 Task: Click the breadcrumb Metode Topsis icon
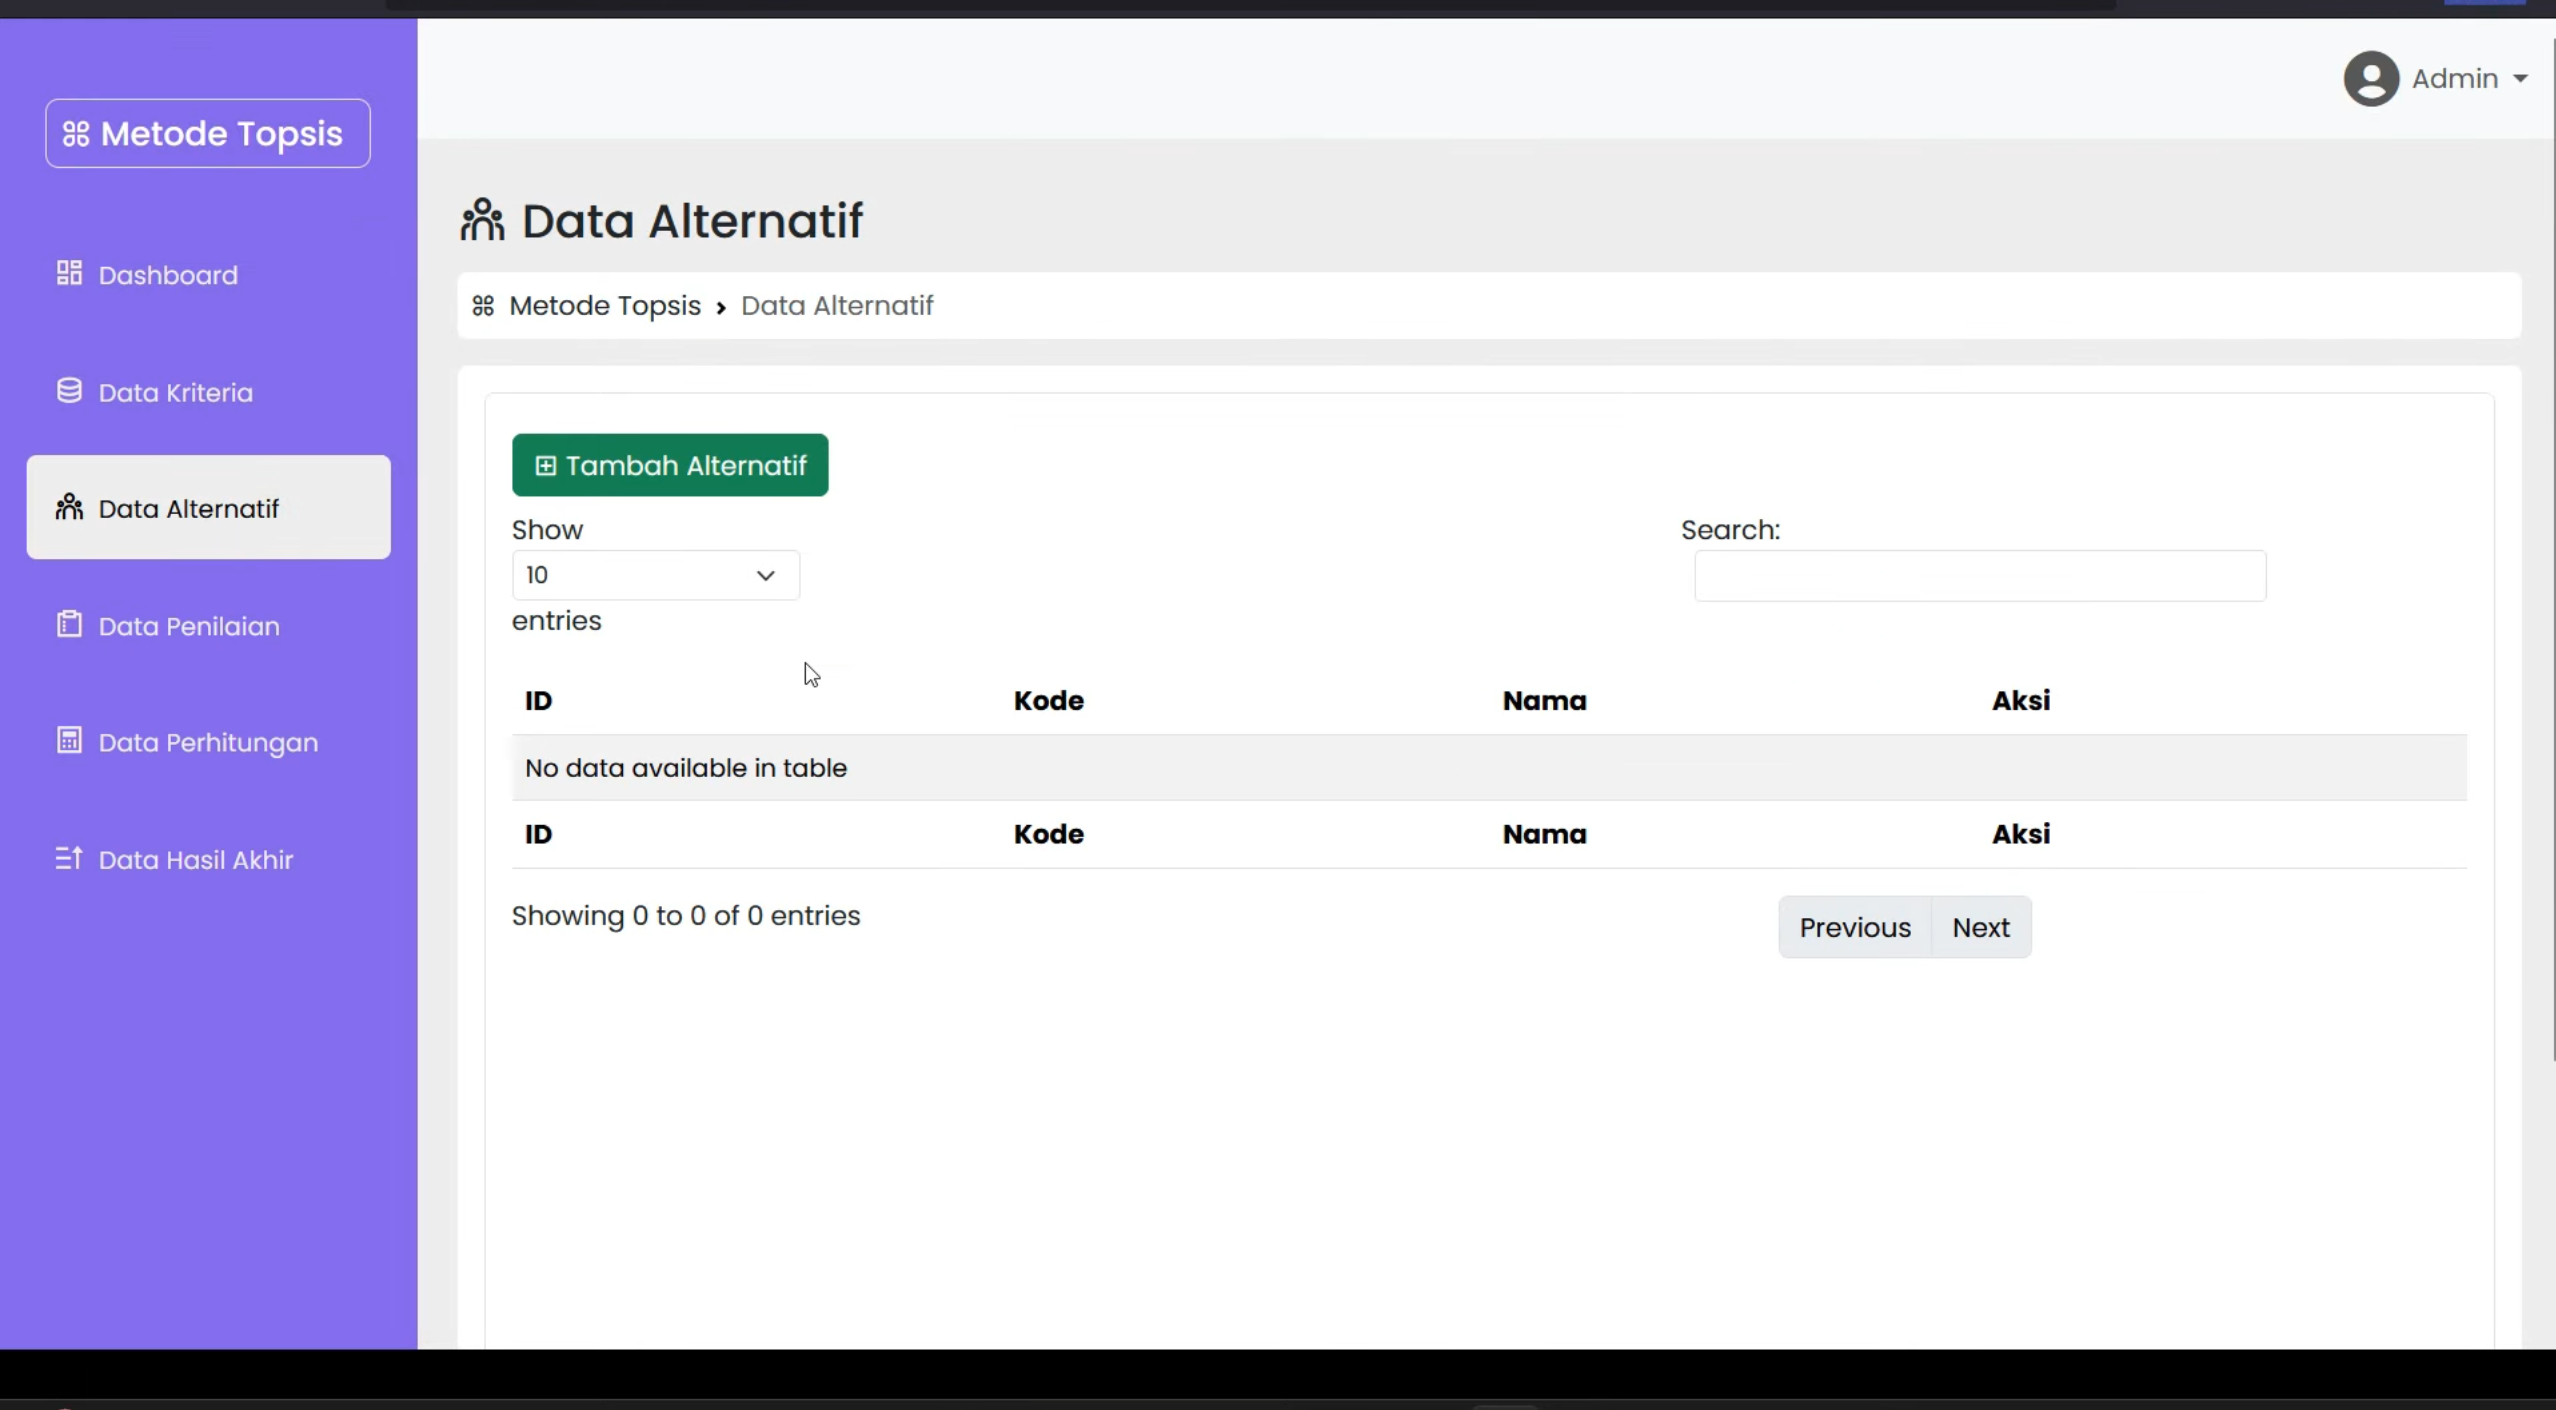(483, 306)
